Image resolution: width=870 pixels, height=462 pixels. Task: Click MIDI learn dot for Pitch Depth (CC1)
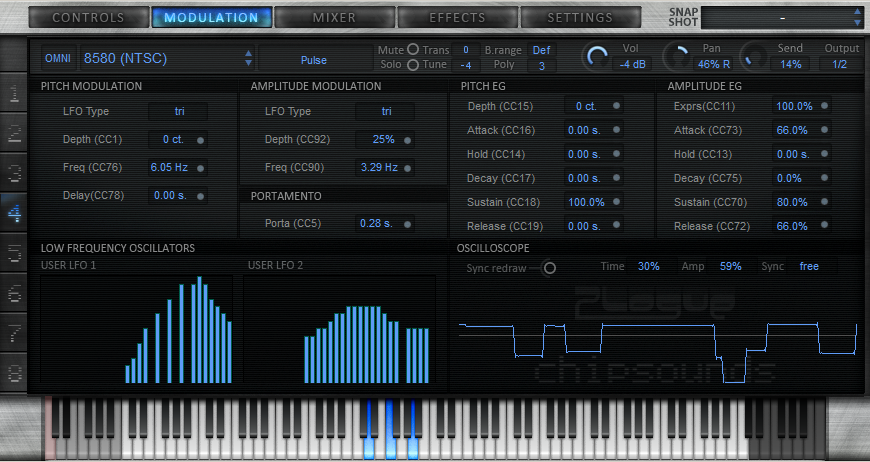200,140
